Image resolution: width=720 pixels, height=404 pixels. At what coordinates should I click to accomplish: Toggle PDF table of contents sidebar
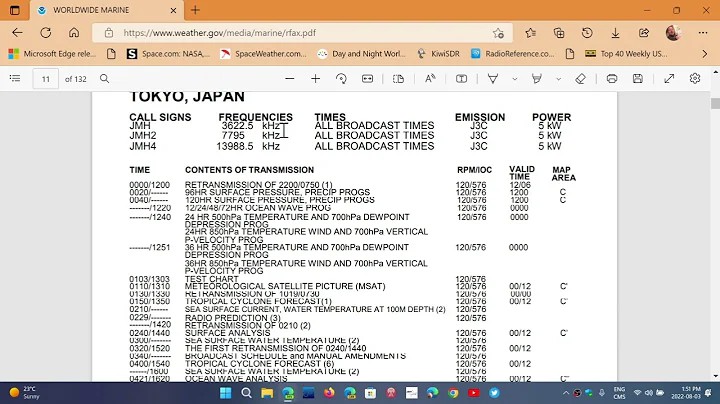[x=15, y=79]
